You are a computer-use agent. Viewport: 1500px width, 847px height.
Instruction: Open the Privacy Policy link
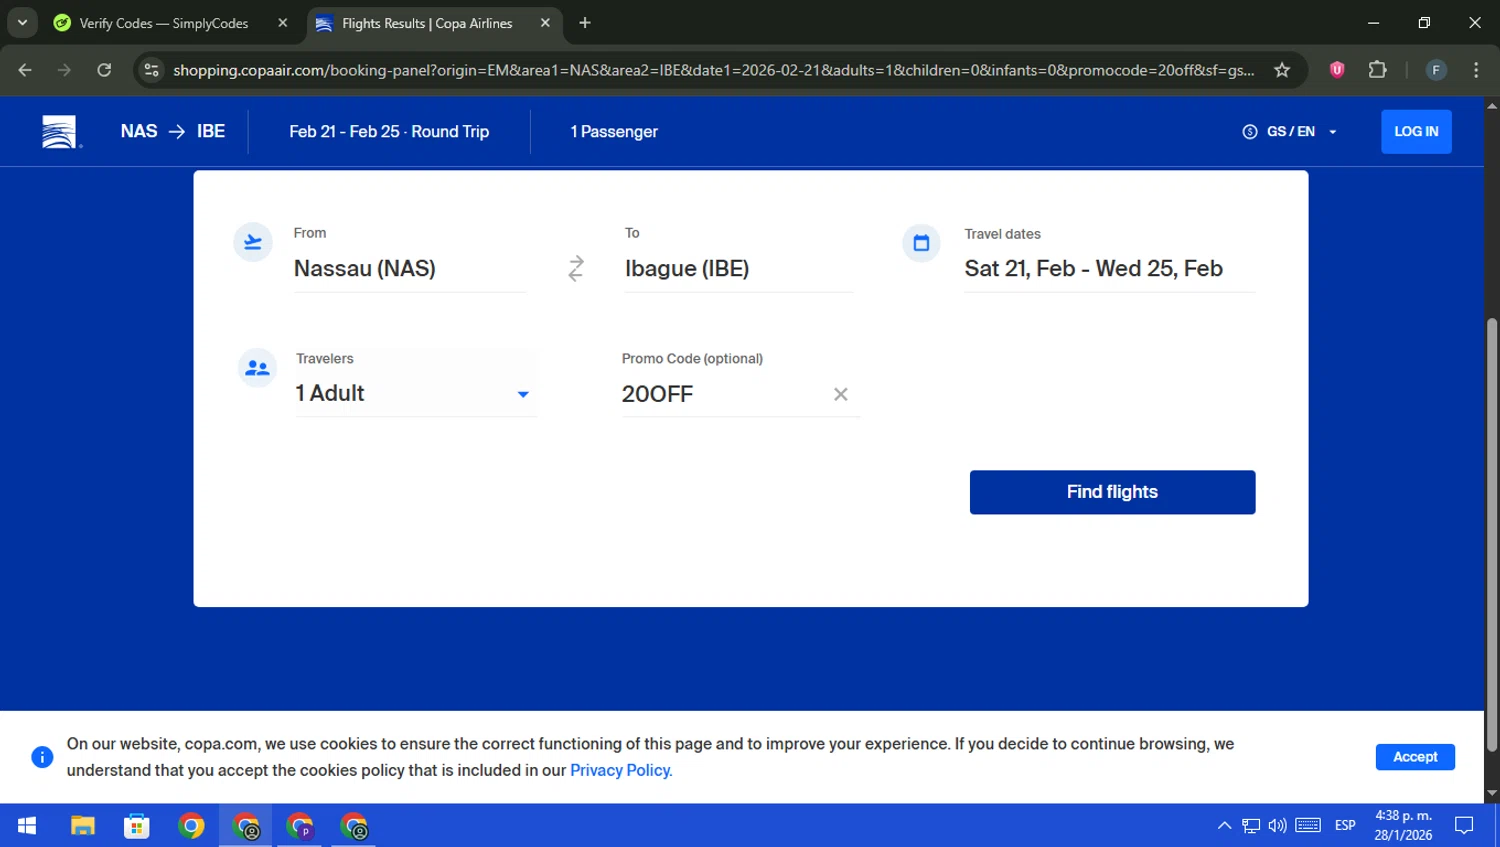tap(621, 770)
